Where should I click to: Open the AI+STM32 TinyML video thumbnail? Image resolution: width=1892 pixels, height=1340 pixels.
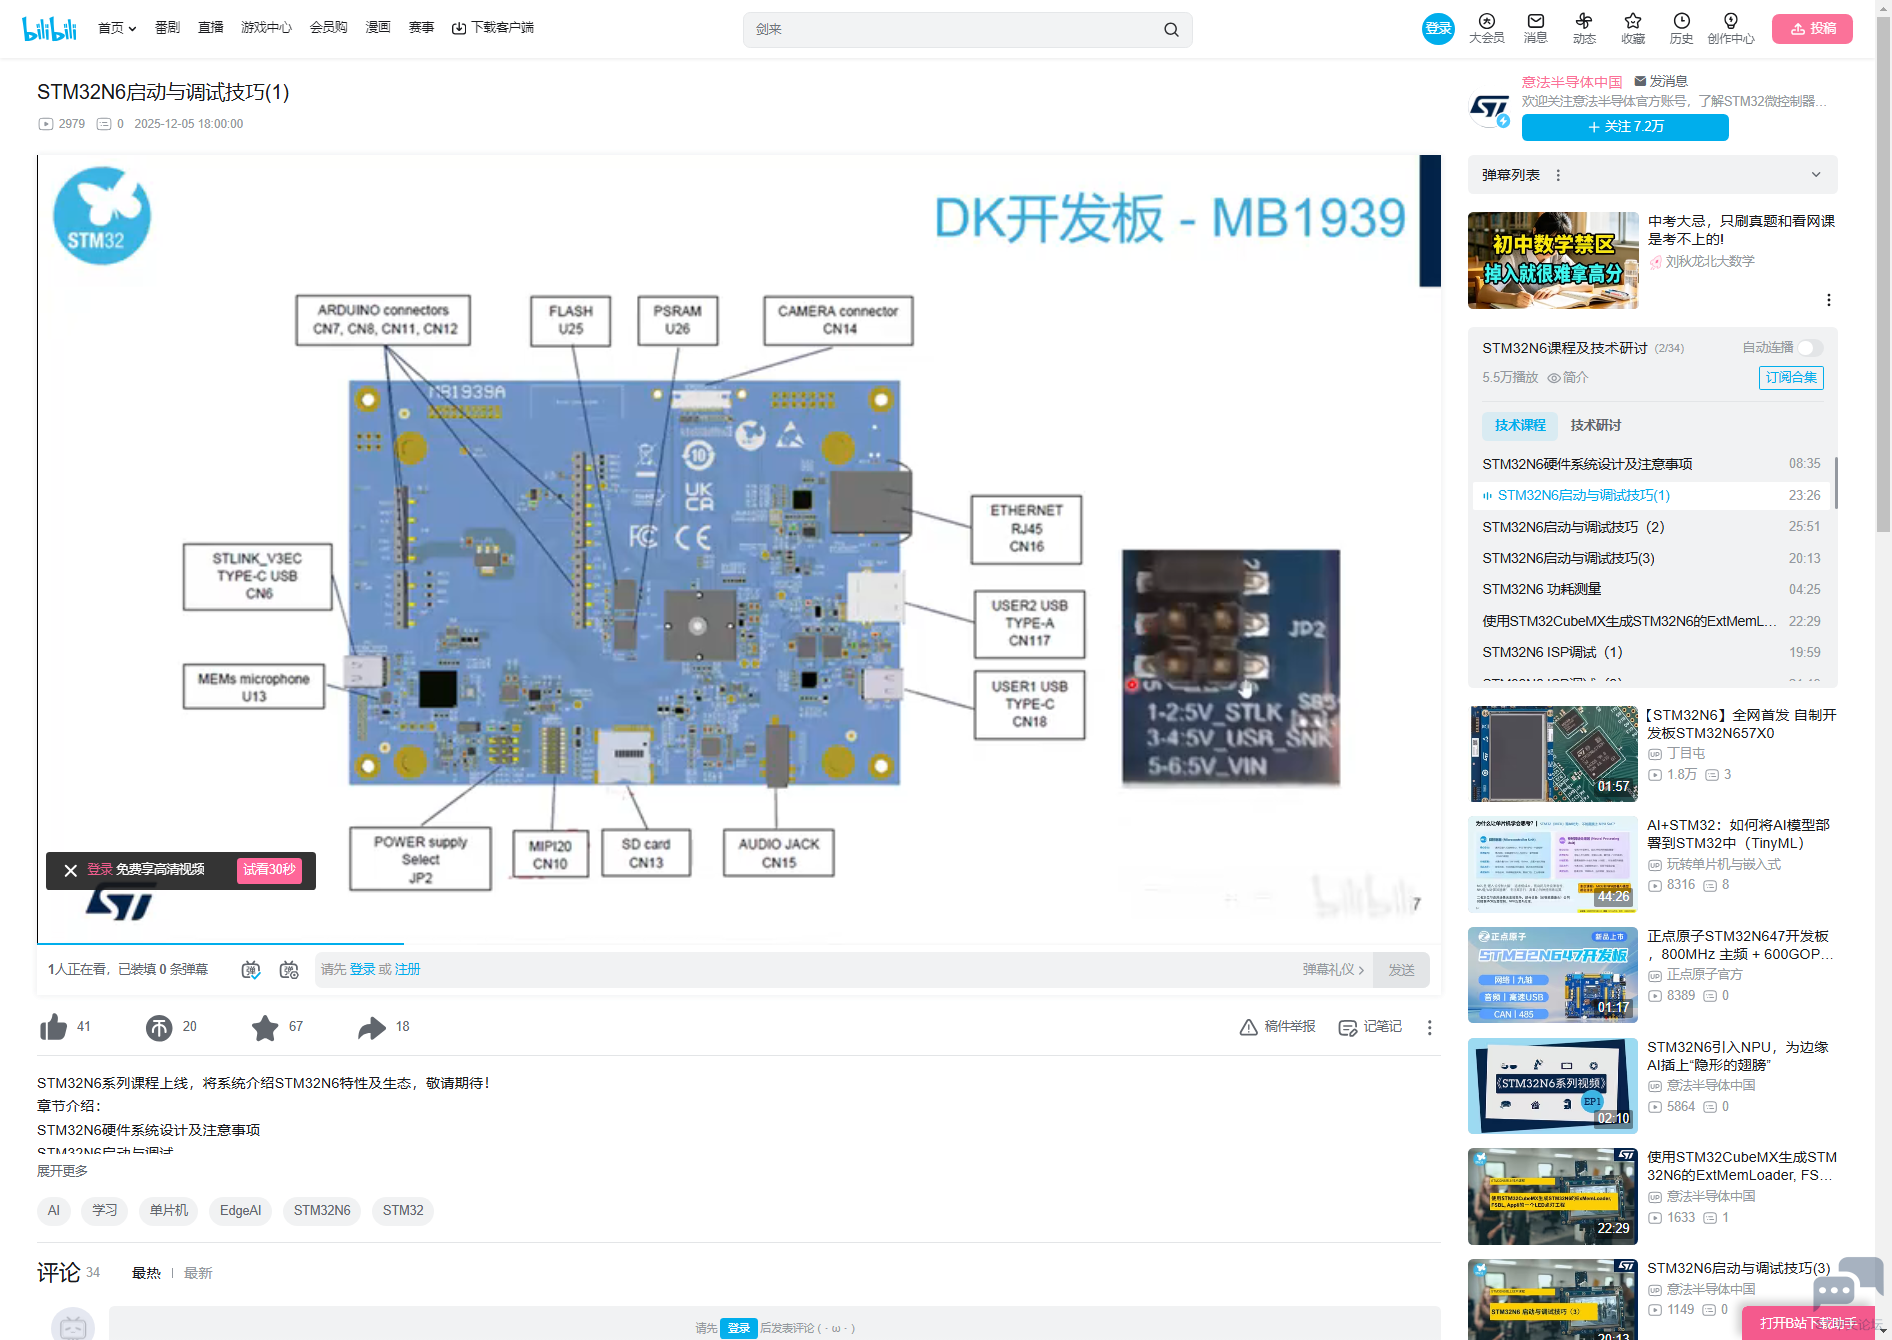[x=1553, y=865]
